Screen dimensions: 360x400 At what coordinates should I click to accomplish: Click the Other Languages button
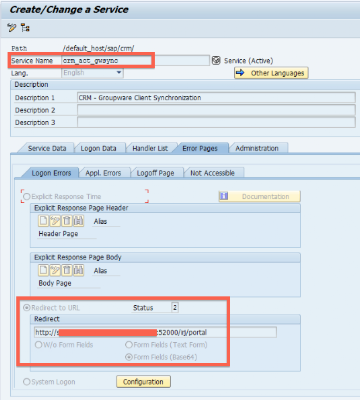[x=271, y=73]
